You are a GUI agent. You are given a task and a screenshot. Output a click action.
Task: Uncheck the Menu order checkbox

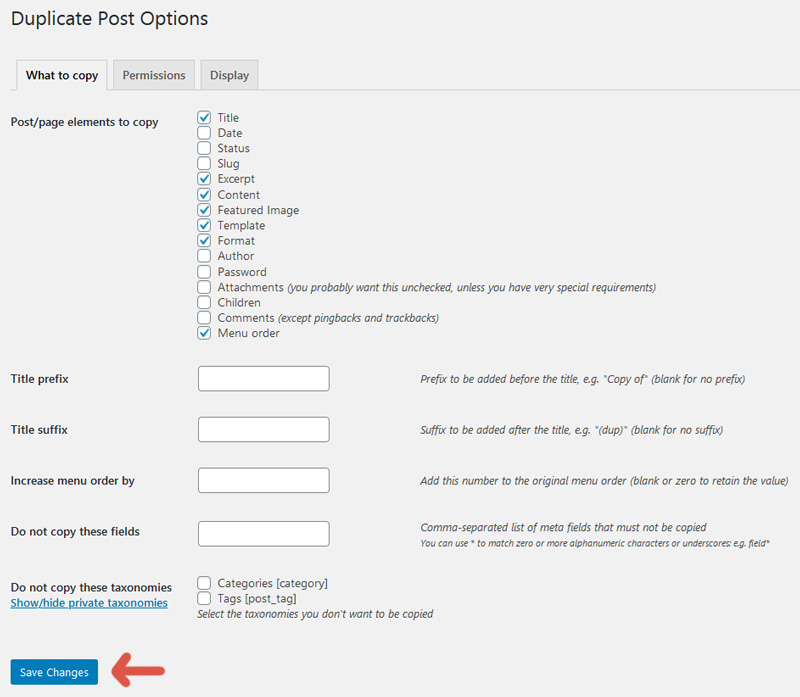(204, 333)
